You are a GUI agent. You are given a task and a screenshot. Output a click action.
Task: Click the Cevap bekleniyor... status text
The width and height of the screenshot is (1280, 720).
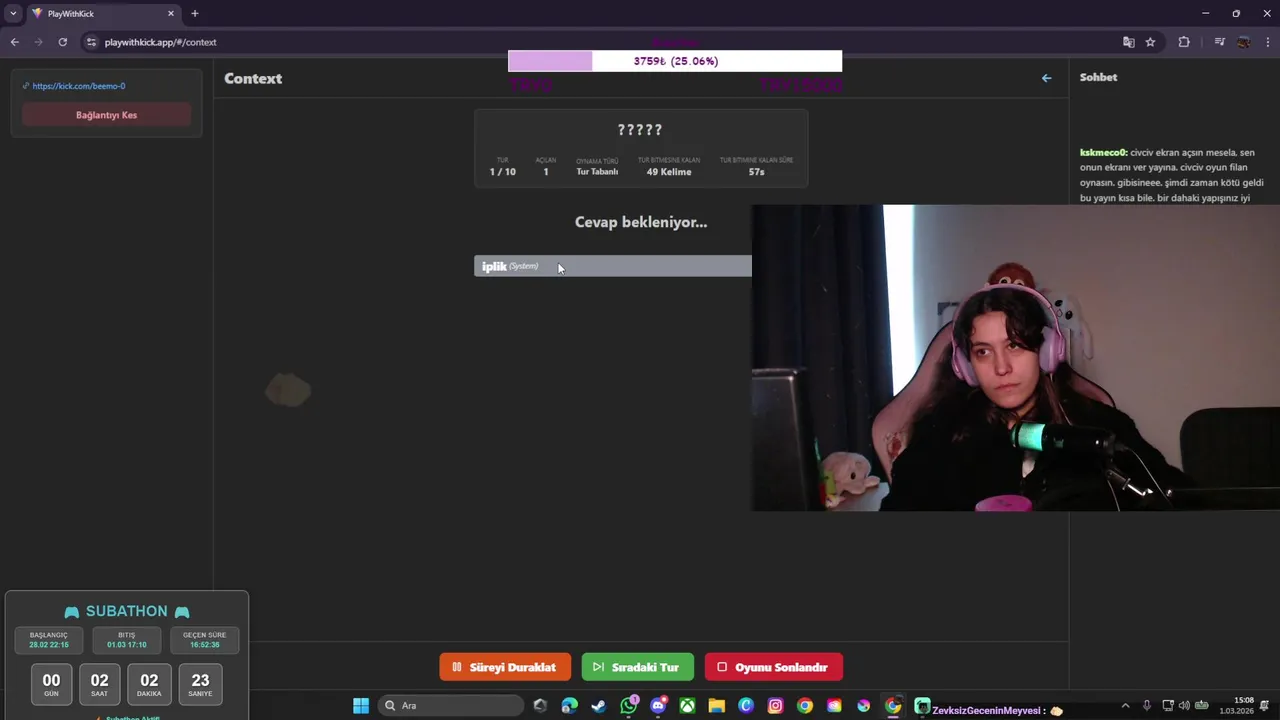641,222
